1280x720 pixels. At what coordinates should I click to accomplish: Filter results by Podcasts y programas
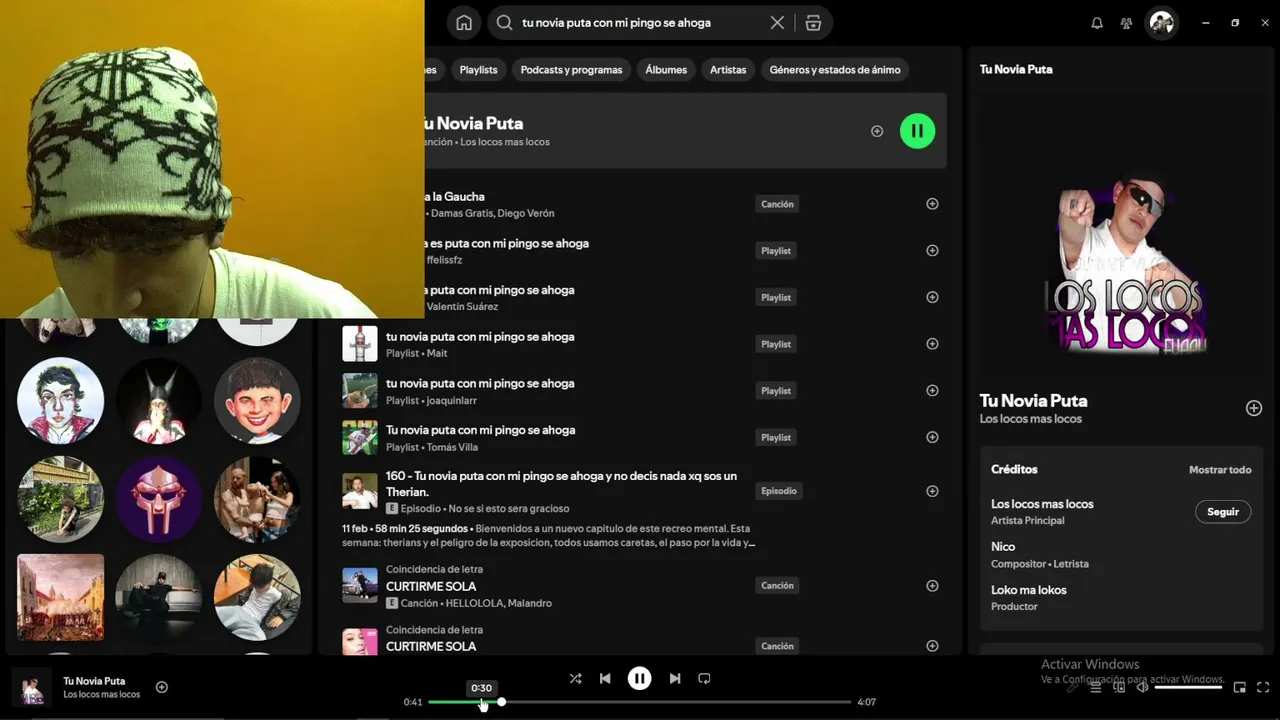(571, 70)
